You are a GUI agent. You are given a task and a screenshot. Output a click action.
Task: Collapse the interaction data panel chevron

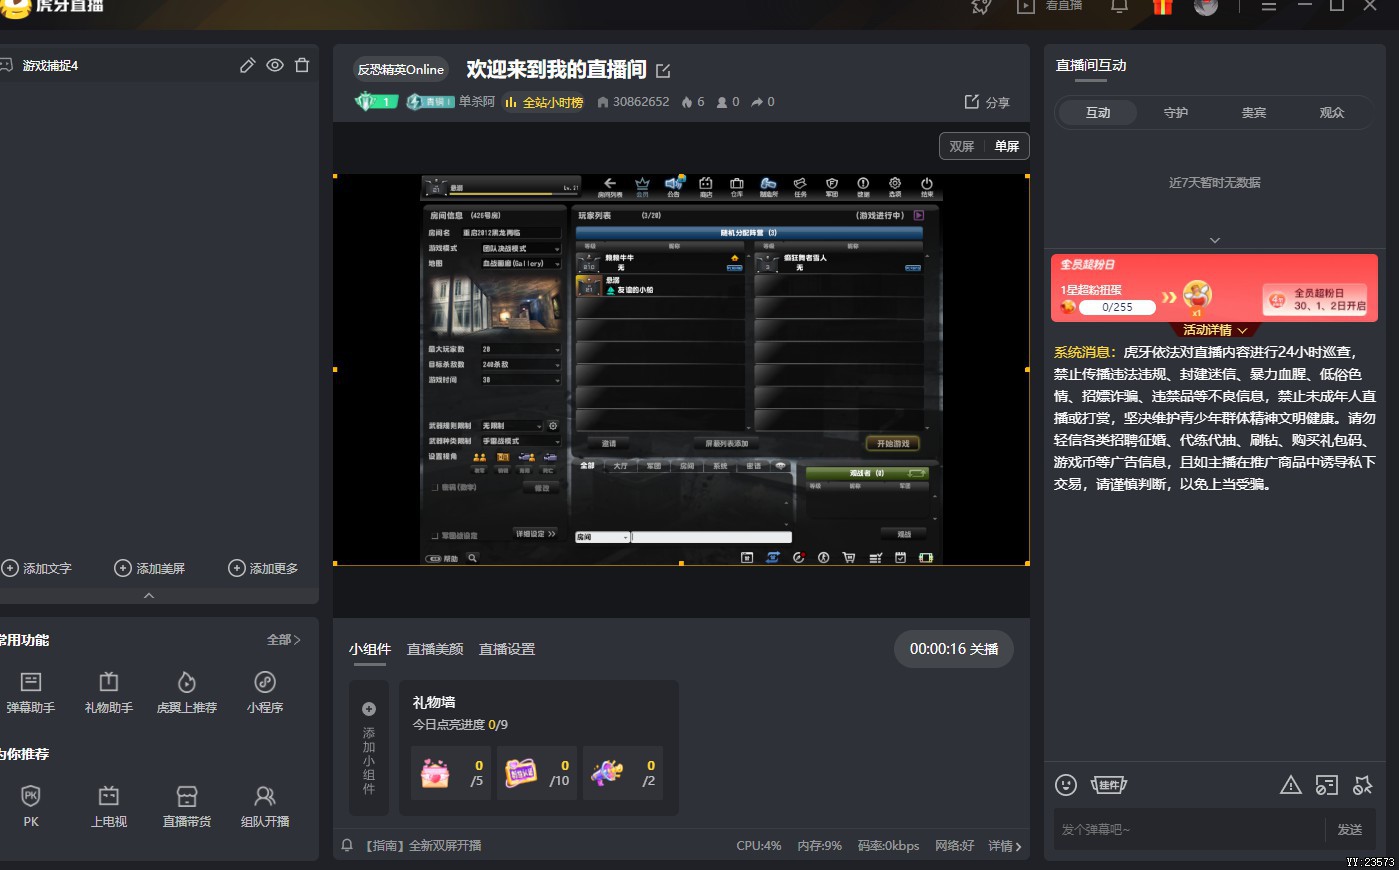(1215, 240)
